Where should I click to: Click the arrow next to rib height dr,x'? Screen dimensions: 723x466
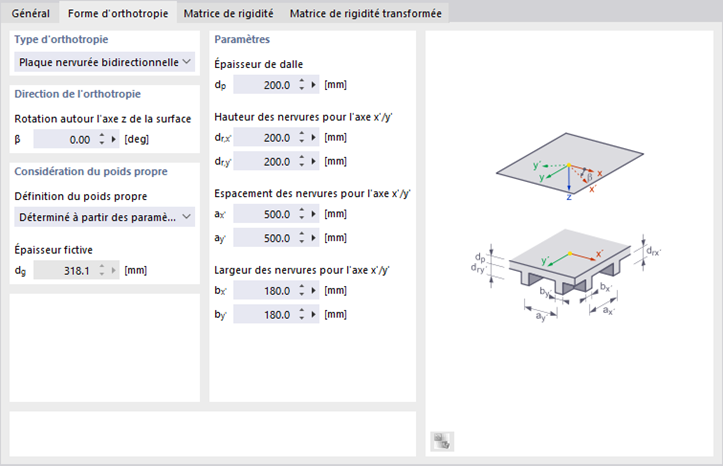(314, 138)
